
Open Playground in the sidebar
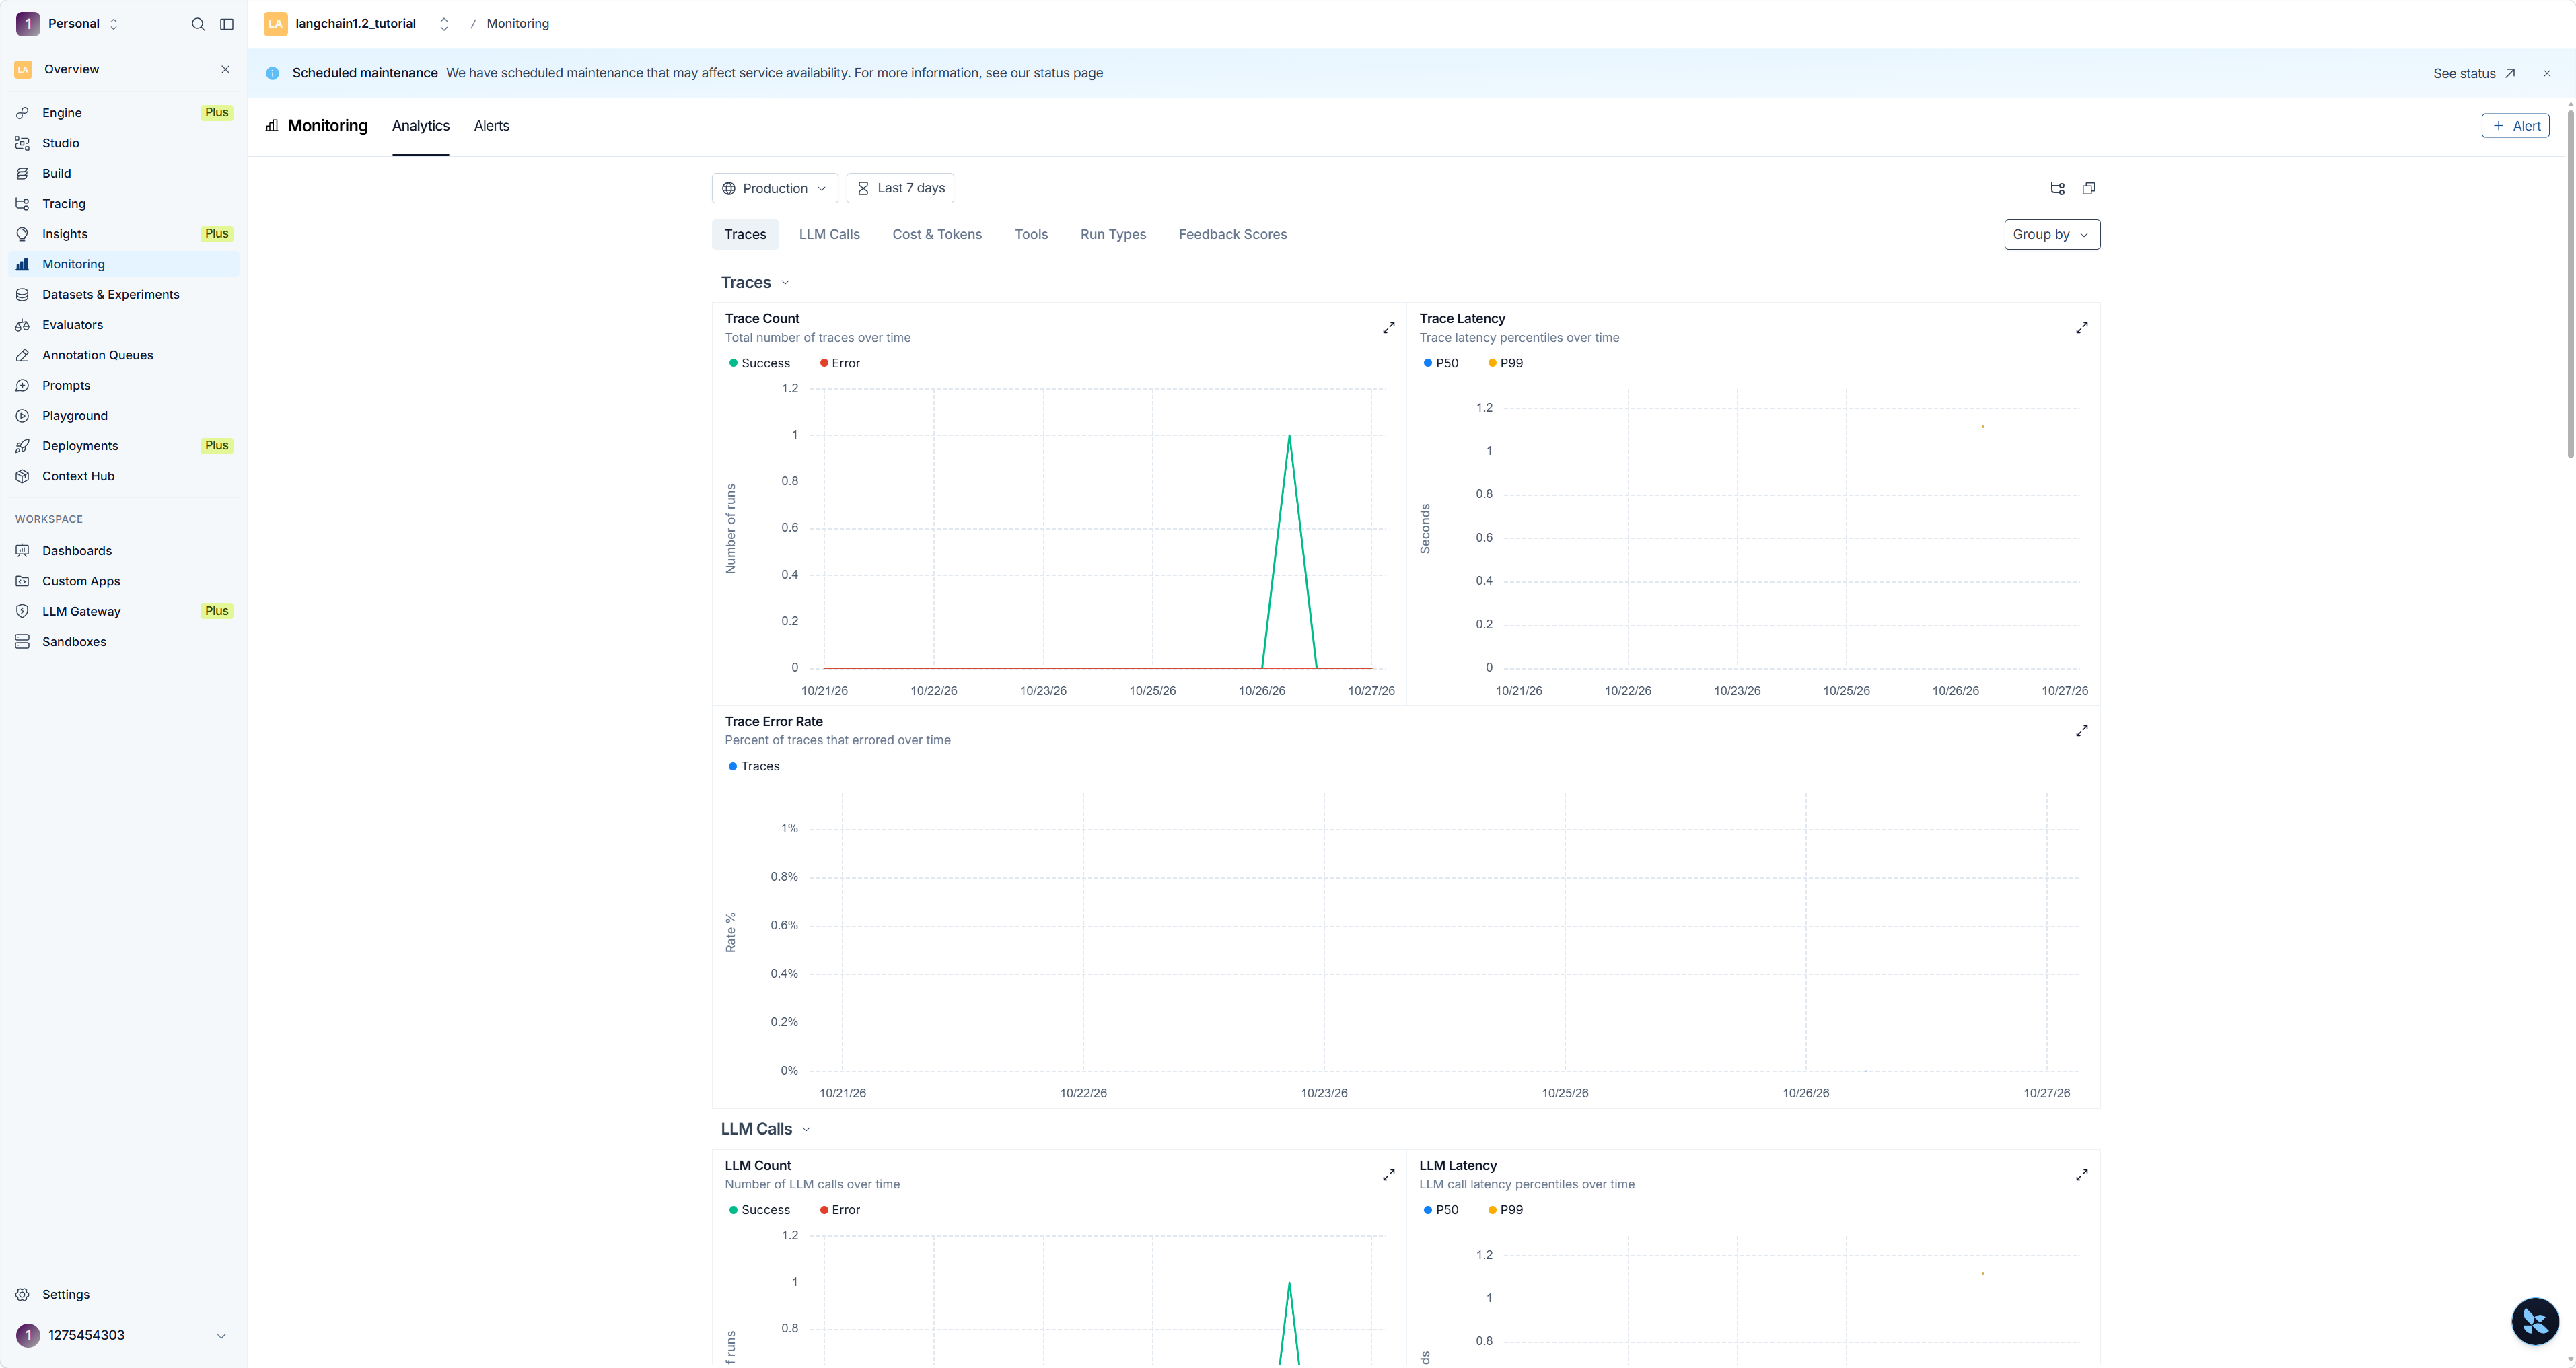(124, 416)
